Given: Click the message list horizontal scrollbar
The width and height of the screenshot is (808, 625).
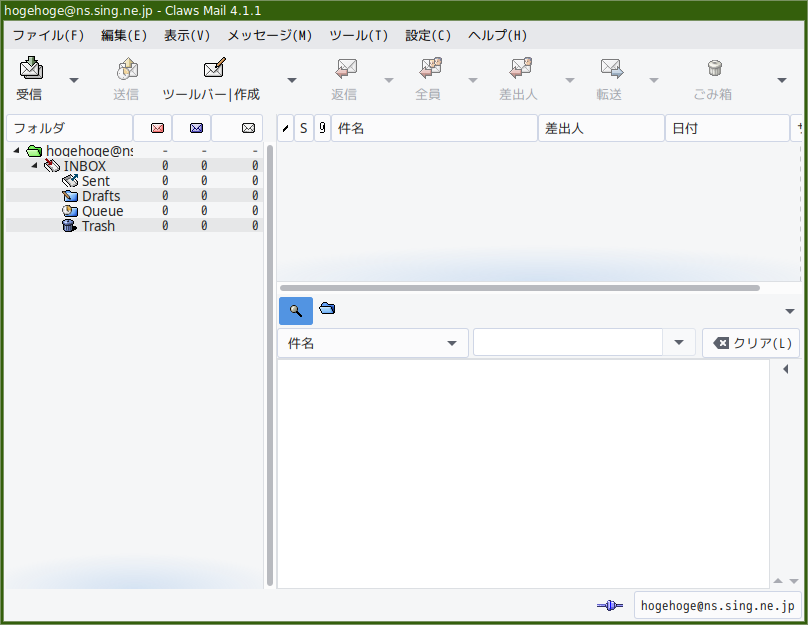Looking at the screenshot, I should (x=519, y=288).
